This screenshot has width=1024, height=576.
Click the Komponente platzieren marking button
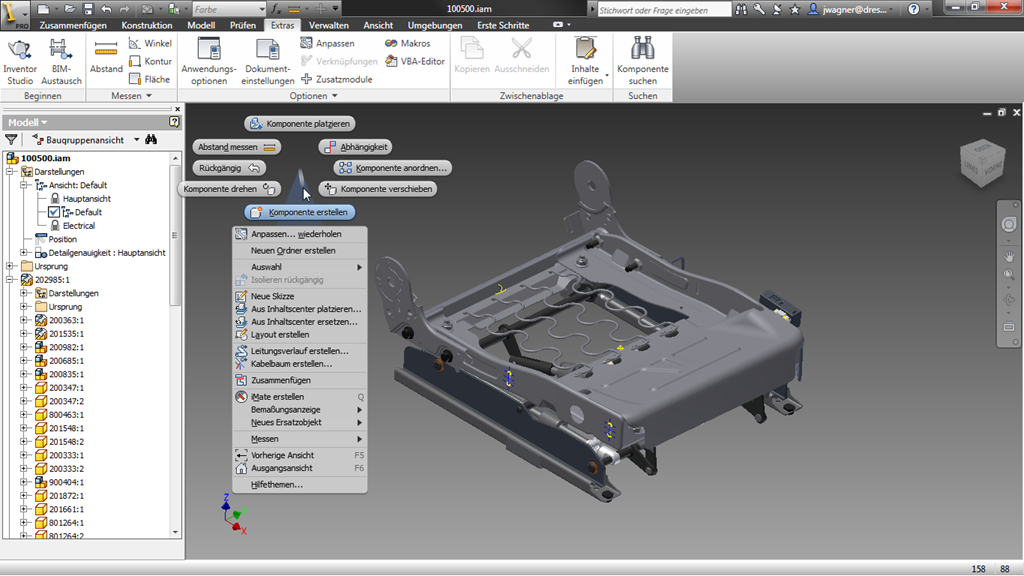[300, 123]
